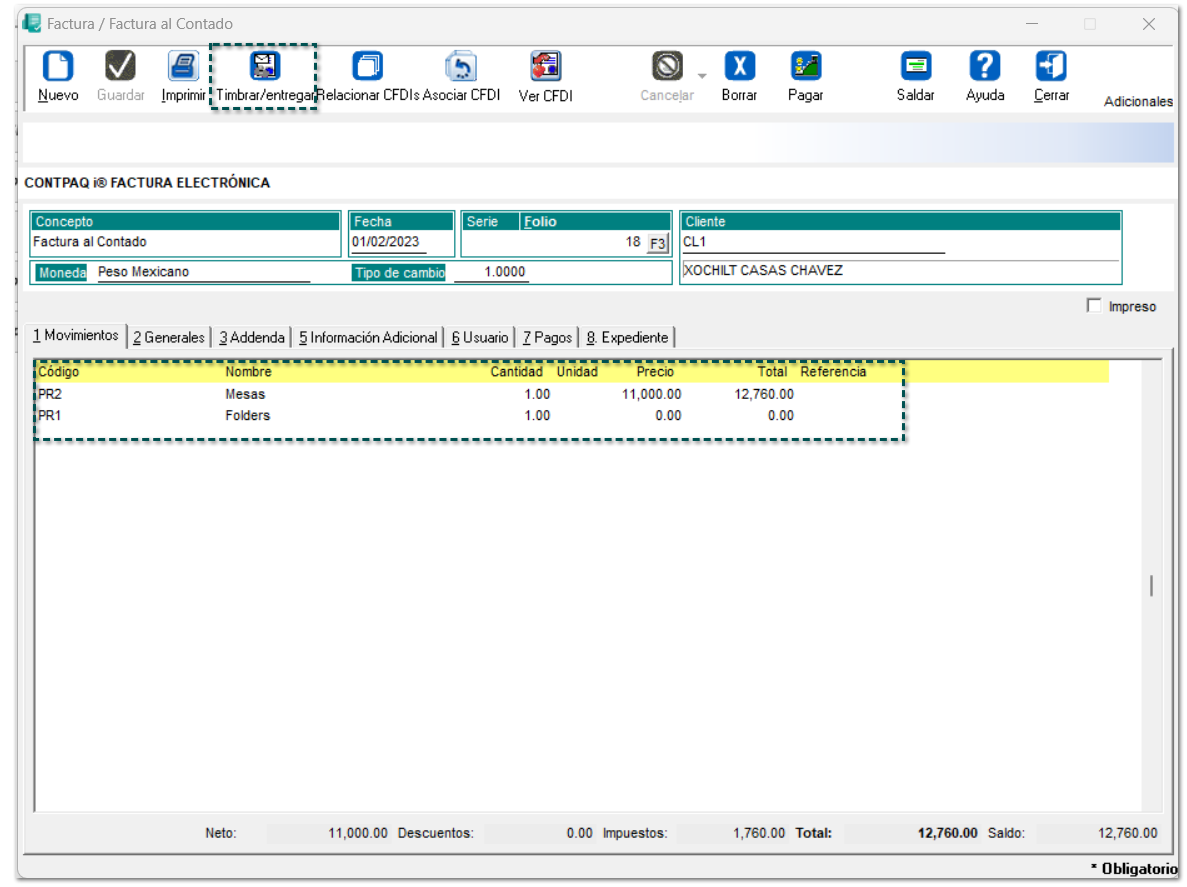The height and width of the screenshot is (887, 1187).
Task: Click the Pagar payment icon
Action: [x=805, y=67]
